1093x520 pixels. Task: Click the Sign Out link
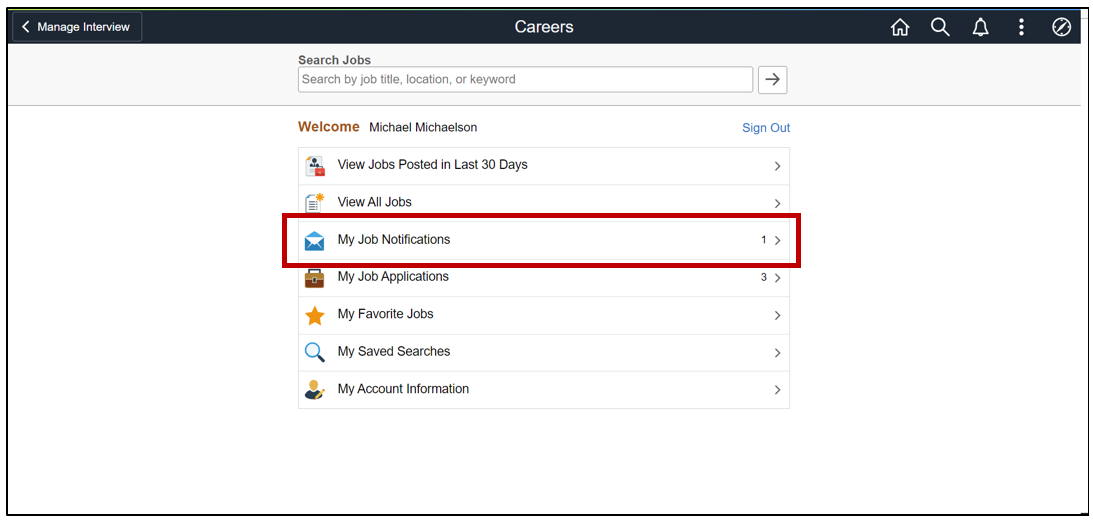coord(766,128)
